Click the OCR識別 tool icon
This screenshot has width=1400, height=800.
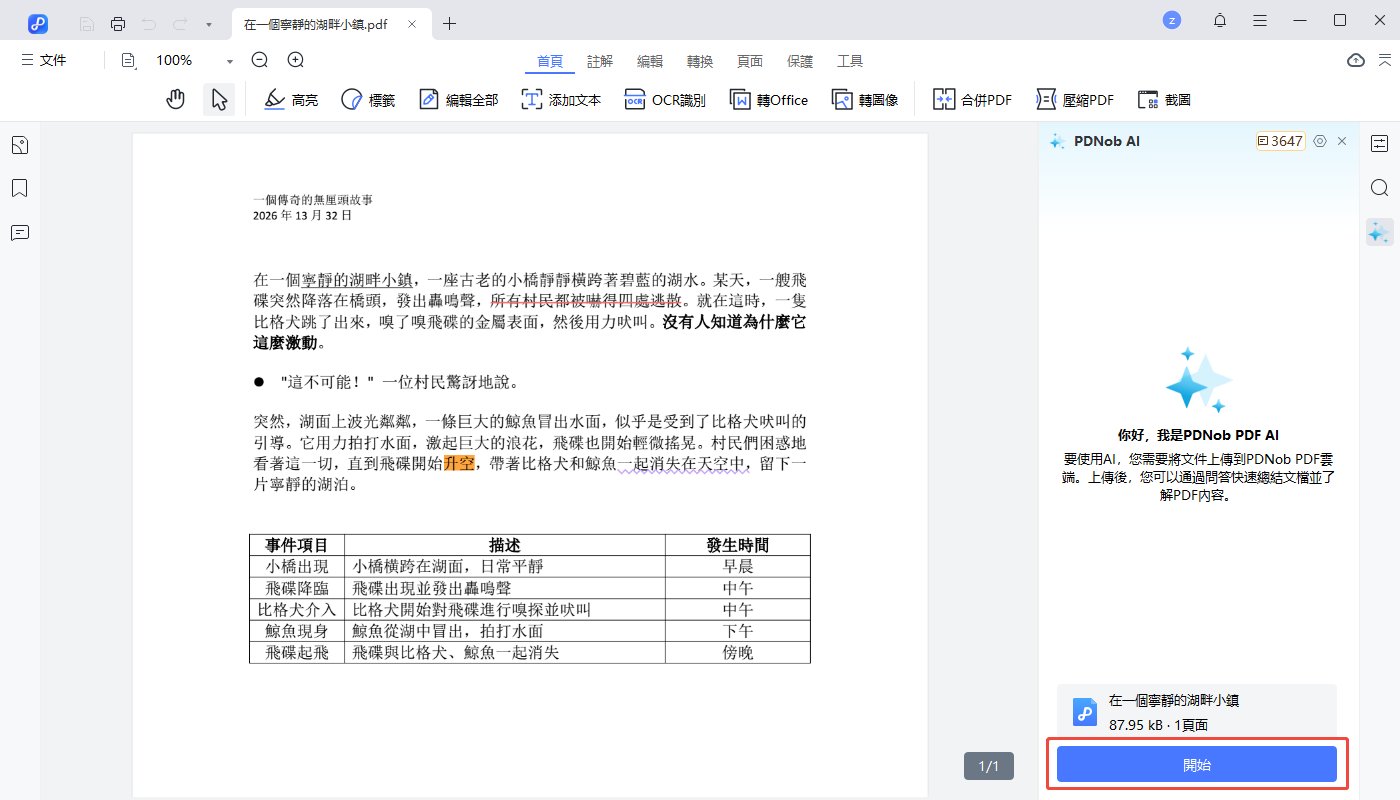tap(635, 99)
